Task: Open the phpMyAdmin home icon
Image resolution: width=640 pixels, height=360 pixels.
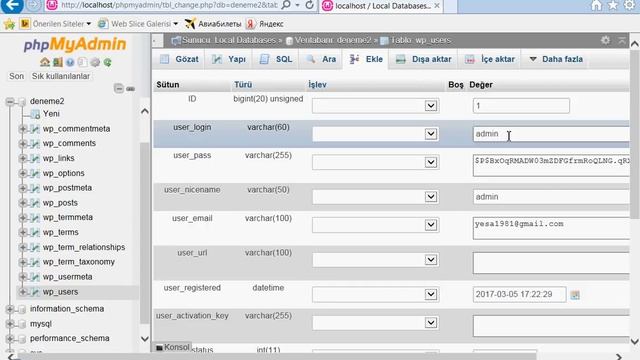Action: pos(44,62)
